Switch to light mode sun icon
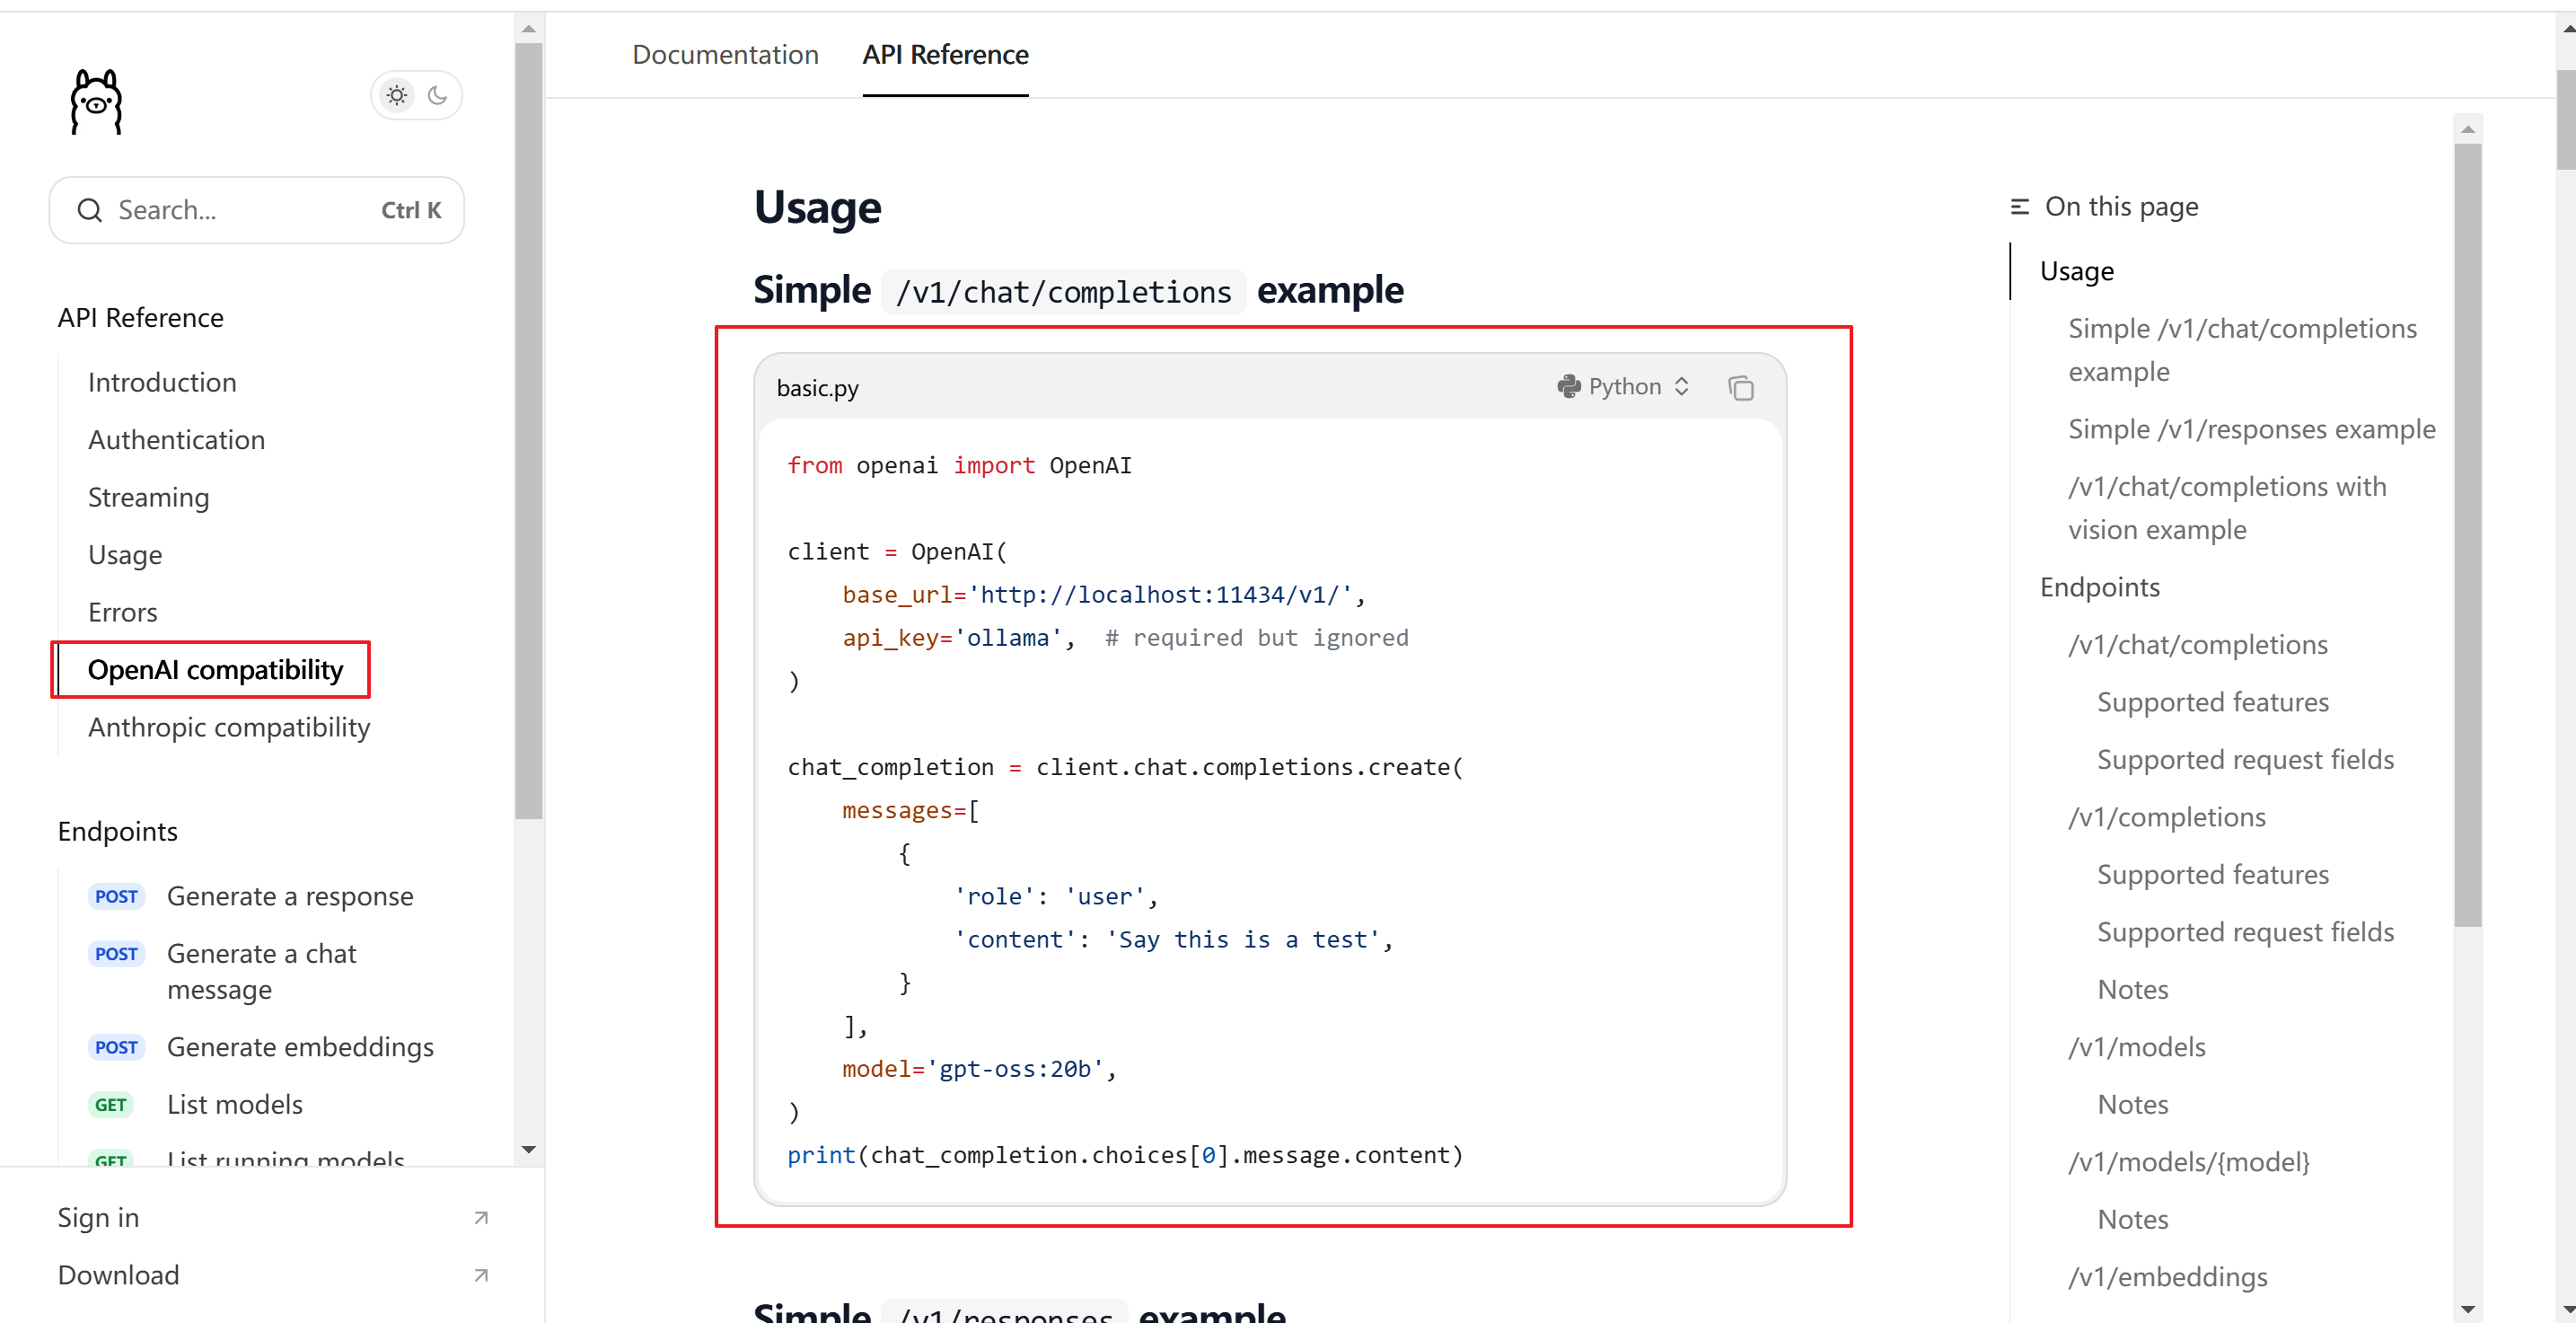The width and height of the screenshot is (2576, 1323). [x=397, y=96]
